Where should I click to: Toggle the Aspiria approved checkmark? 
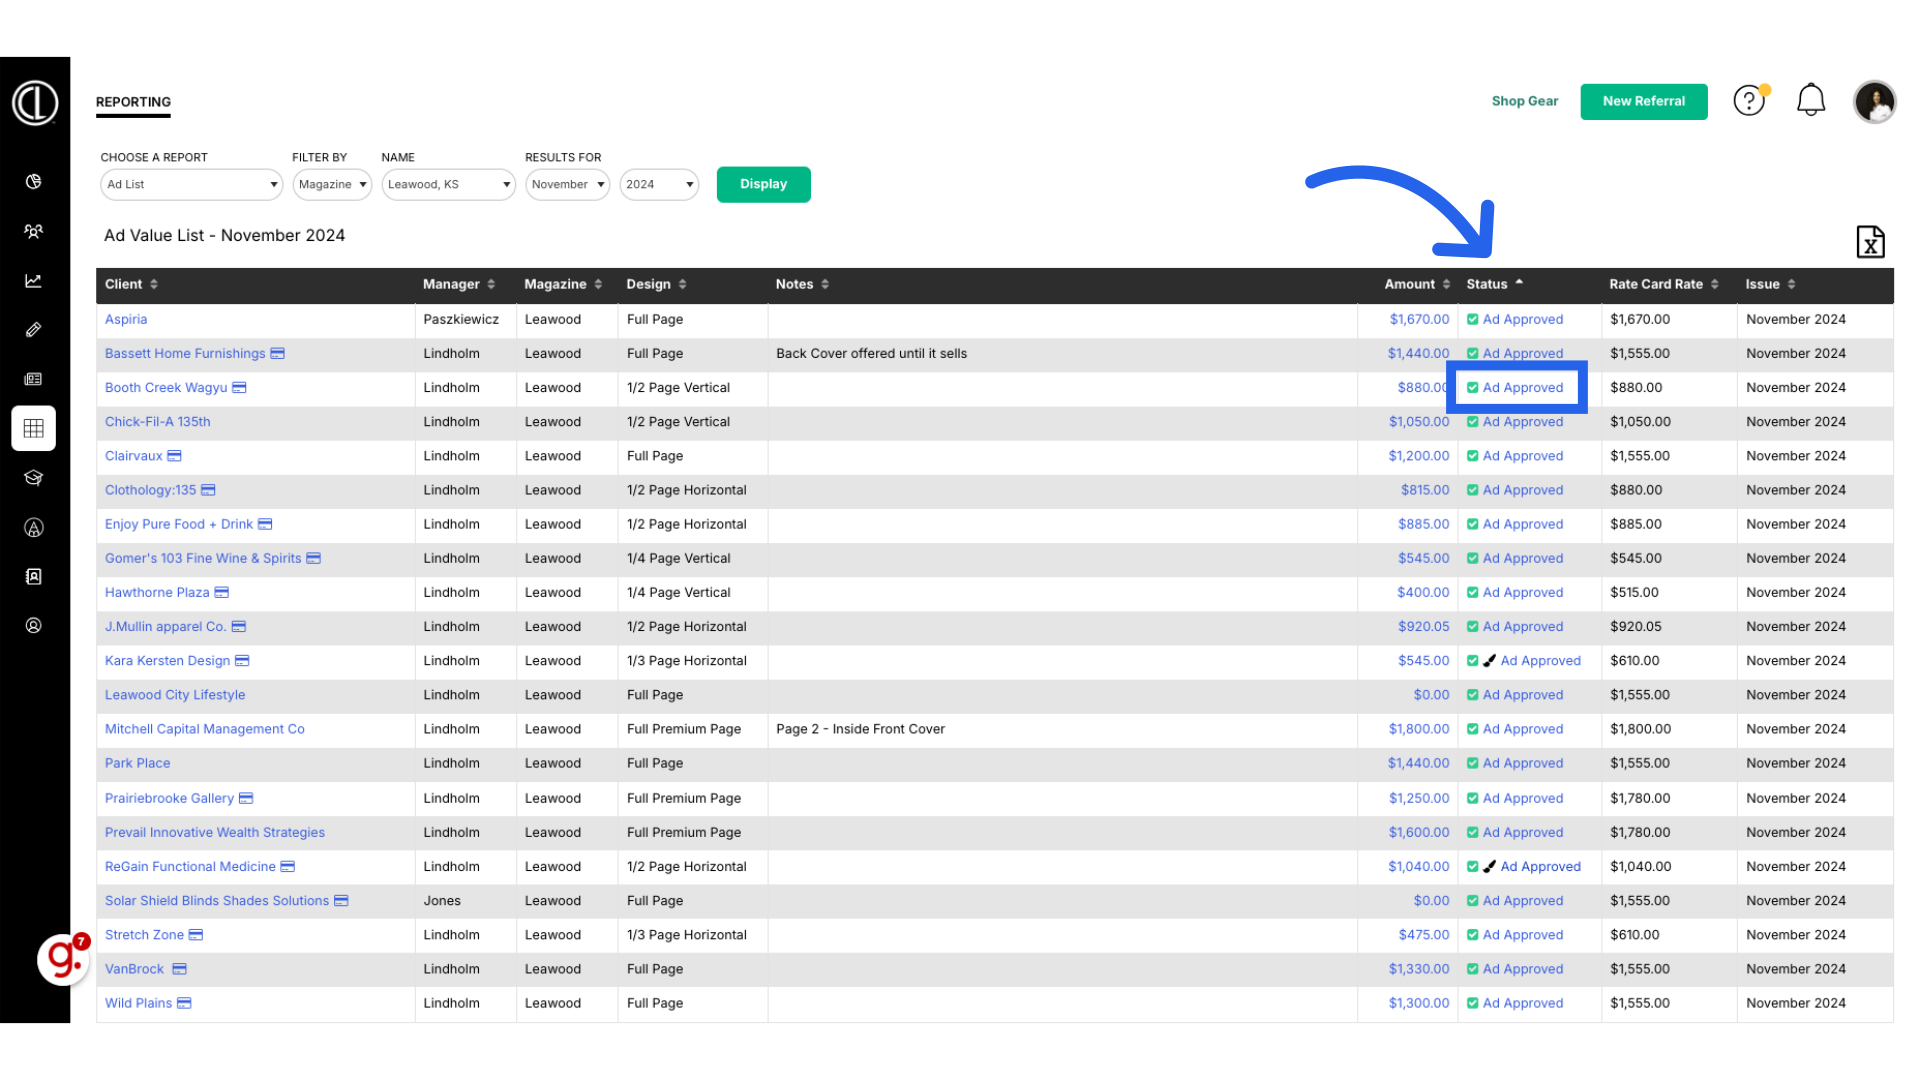pyautogui.click(x=1473, y=320)
